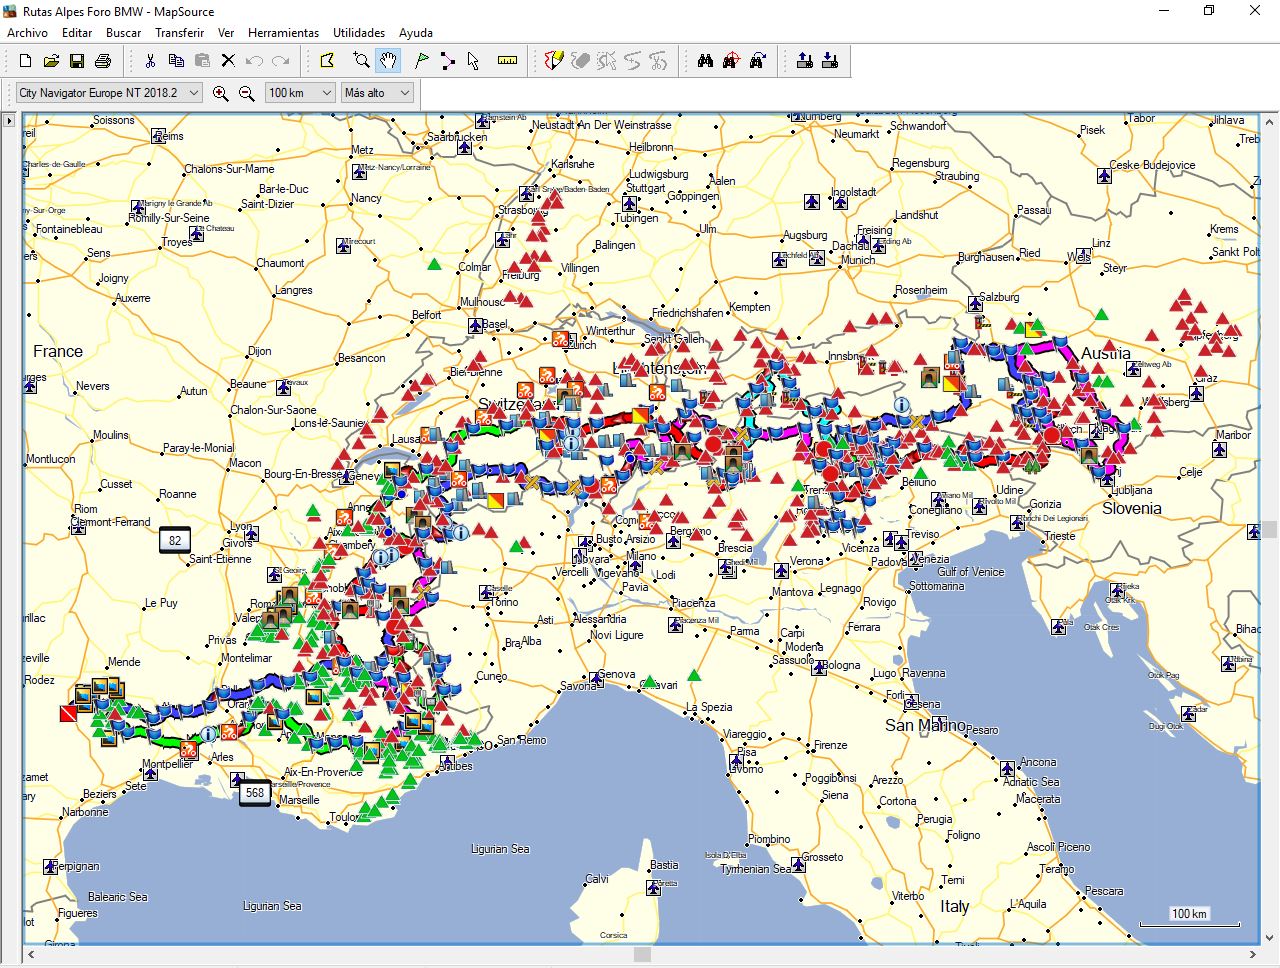Click the Redo arrow icon

(280, 61)
